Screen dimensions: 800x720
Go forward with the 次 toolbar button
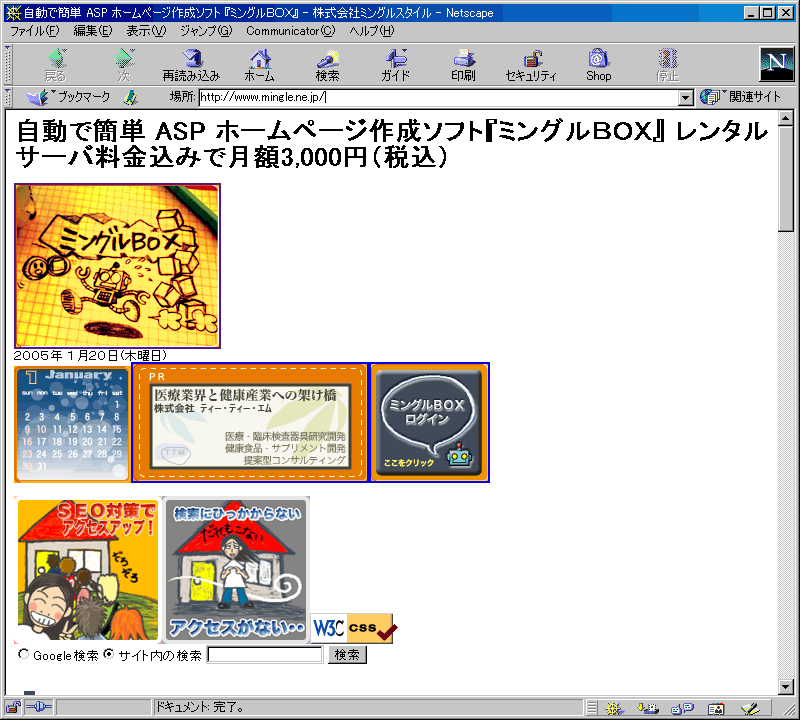124,65
